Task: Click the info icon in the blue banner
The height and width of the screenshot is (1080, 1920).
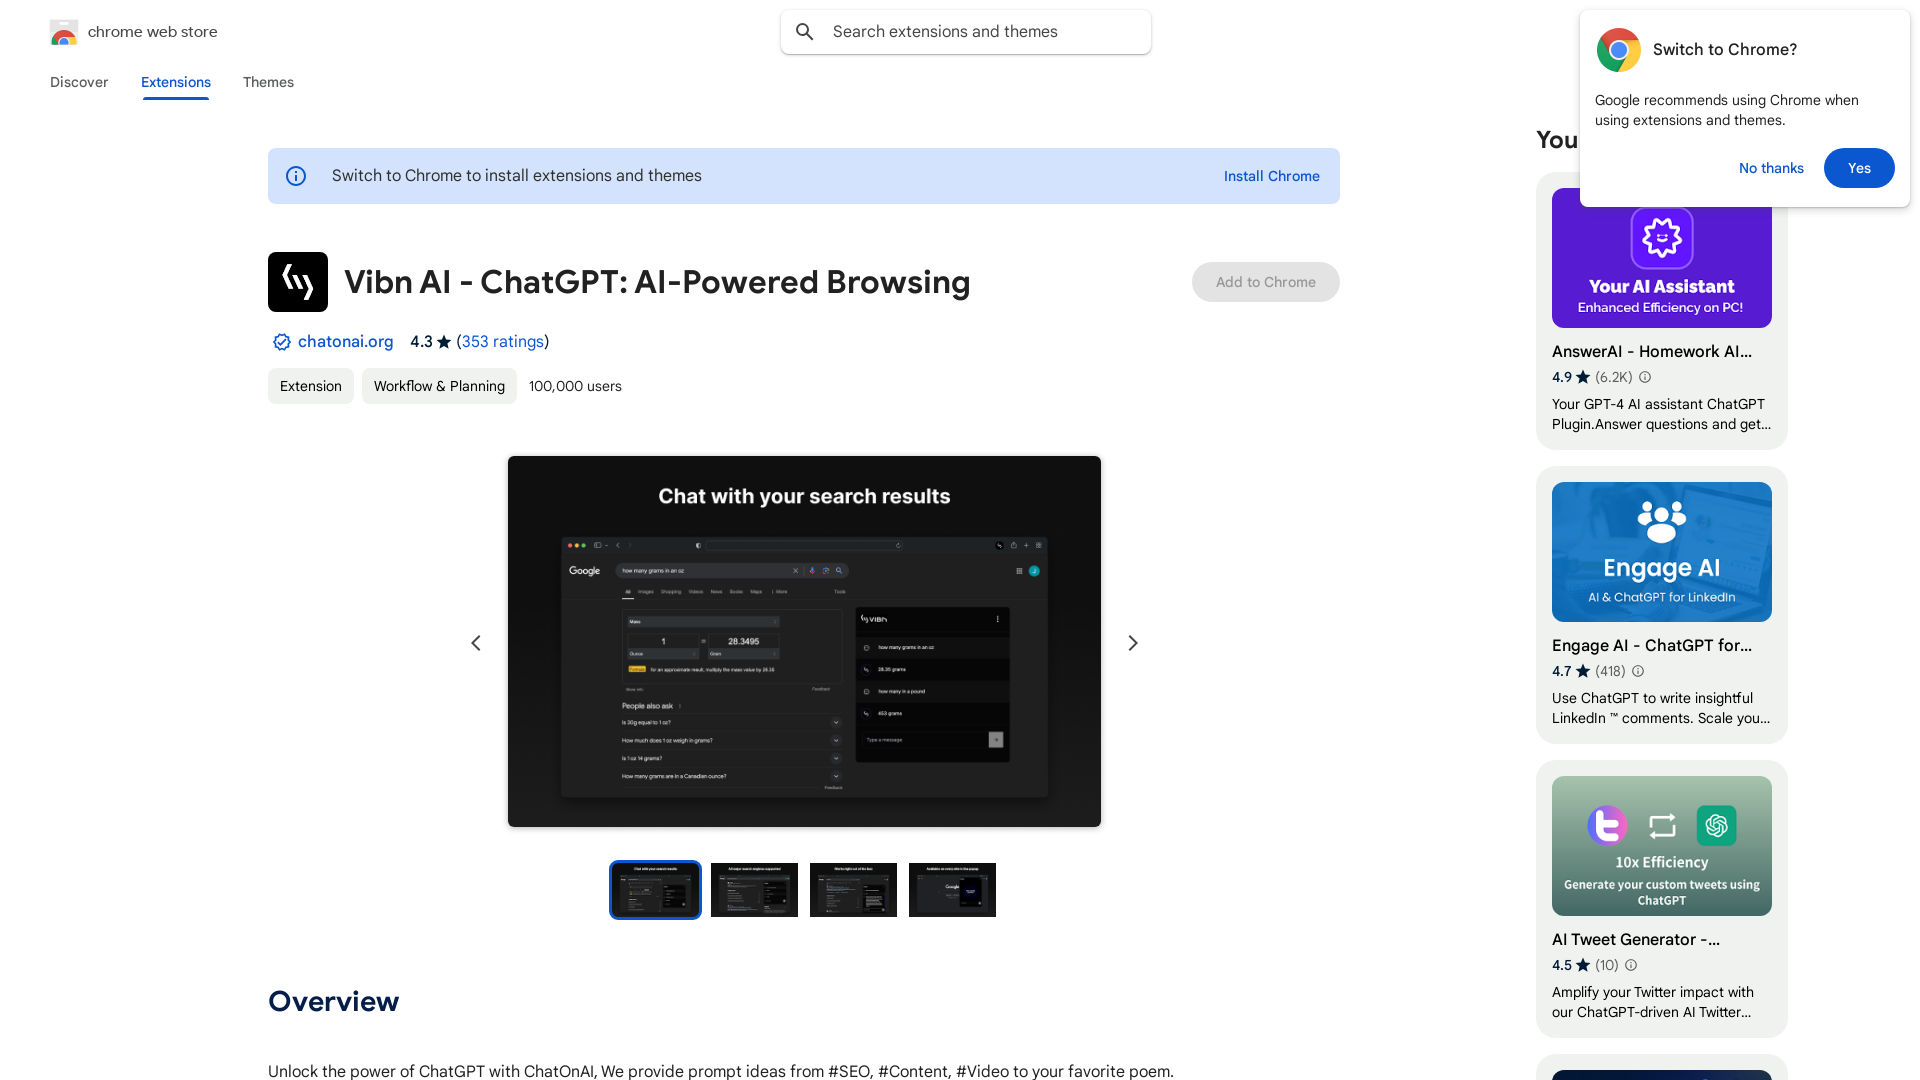Action: coord(296,176)
